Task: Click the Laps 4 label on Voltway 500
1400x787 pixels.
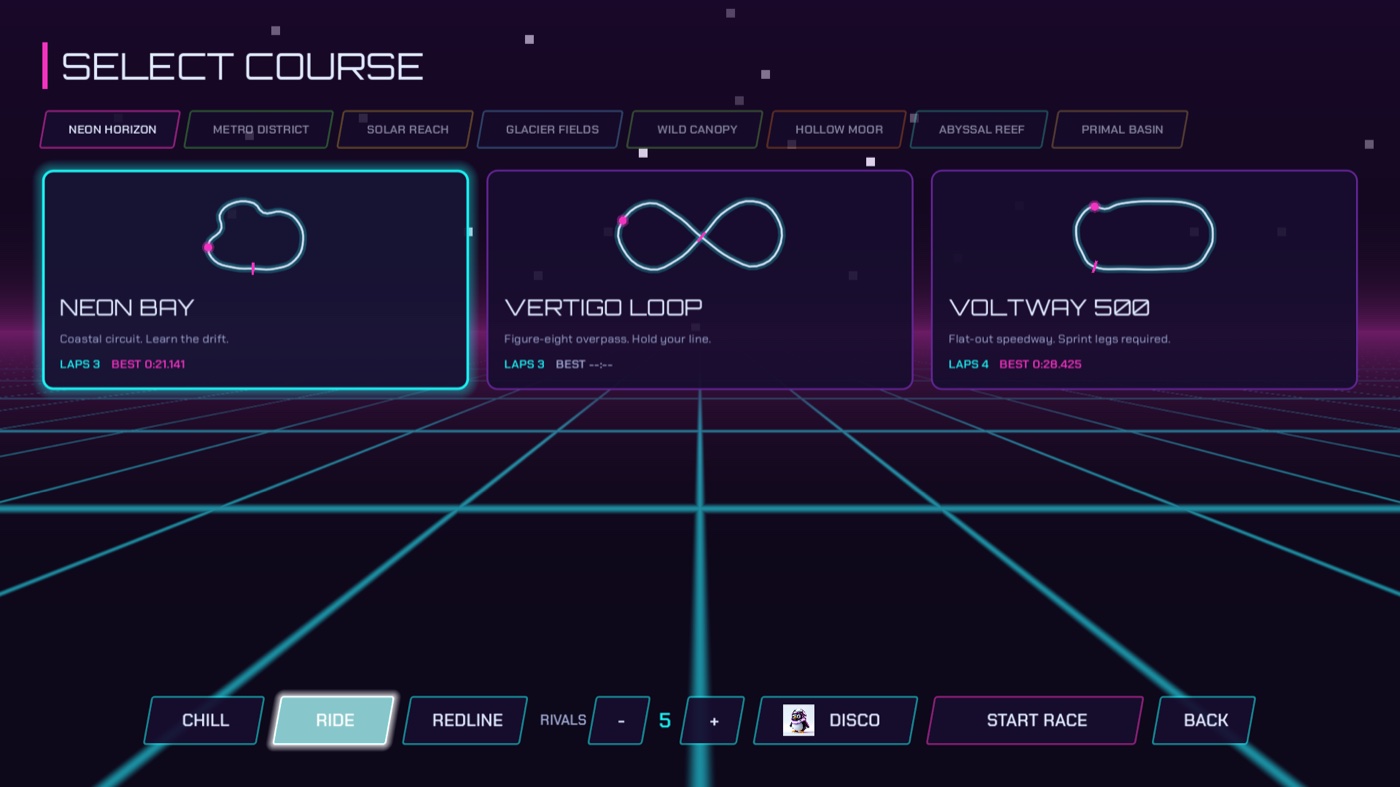Action: (968, 364)
